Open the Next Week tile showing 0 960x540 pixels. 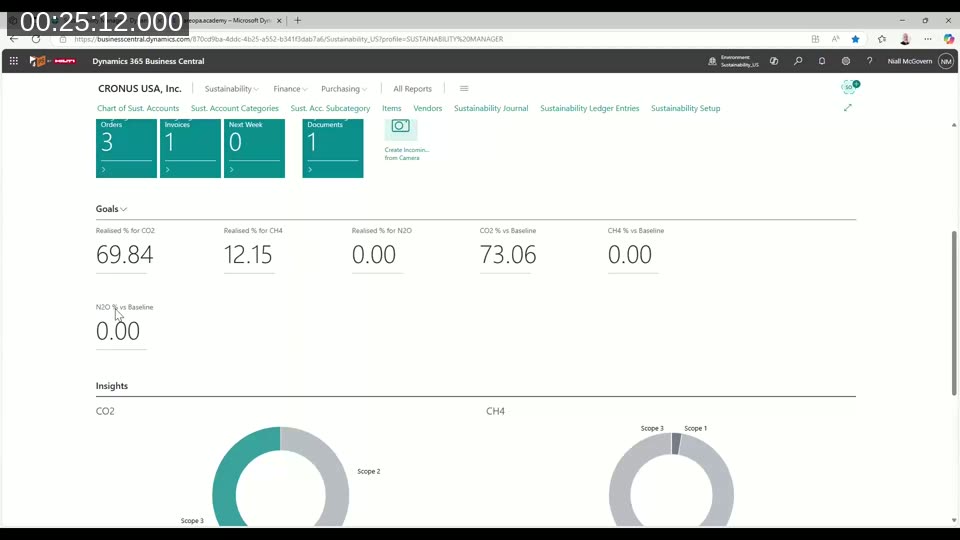(254, 148)
